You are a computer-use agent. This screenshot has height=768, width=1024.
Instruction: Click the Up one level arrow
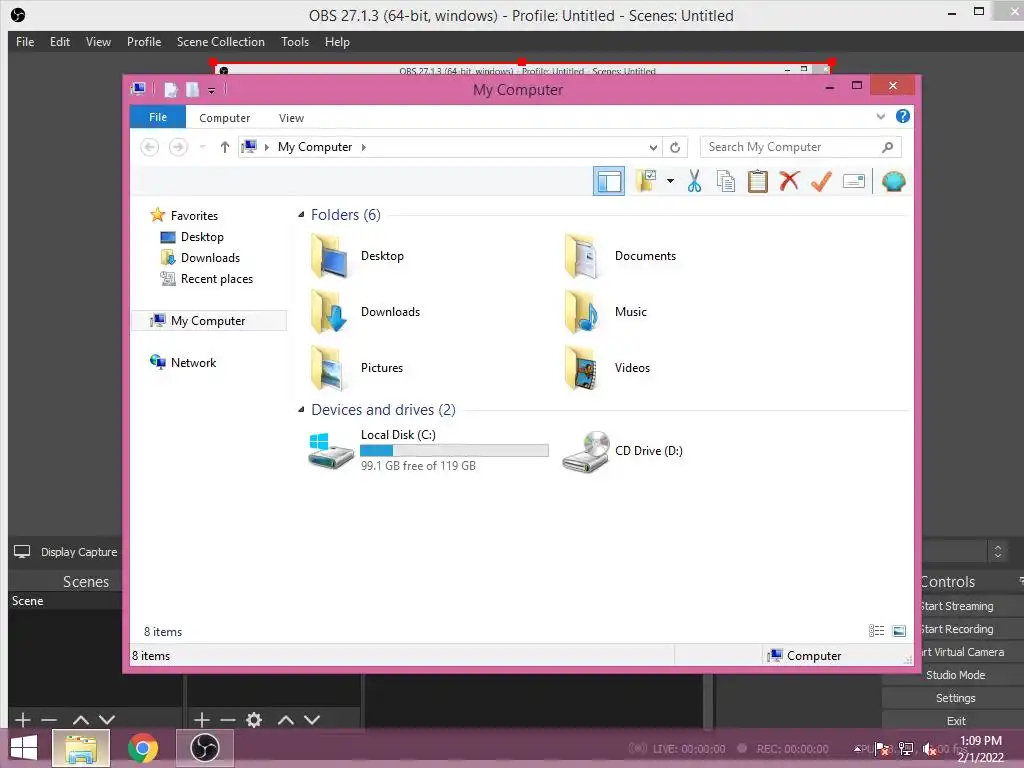225,147
